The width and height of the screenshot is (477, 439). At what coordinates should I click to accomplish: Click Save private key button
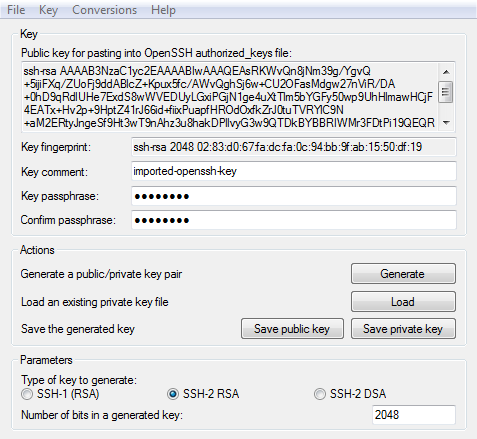tap(403, 329)
